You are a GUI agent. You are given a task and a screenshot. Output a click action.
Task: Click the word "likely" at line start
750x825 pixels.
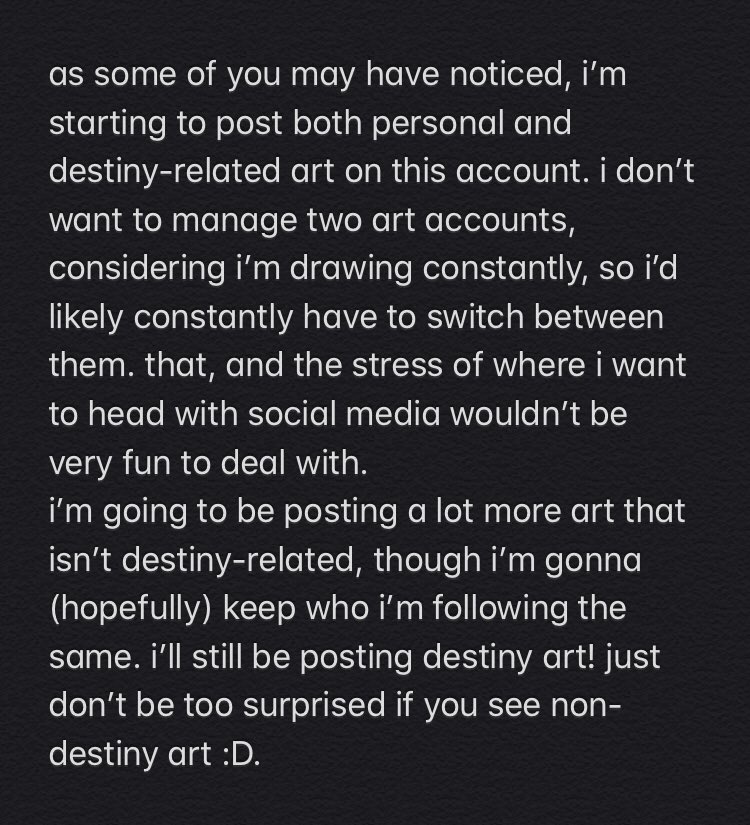coord(86,318)
